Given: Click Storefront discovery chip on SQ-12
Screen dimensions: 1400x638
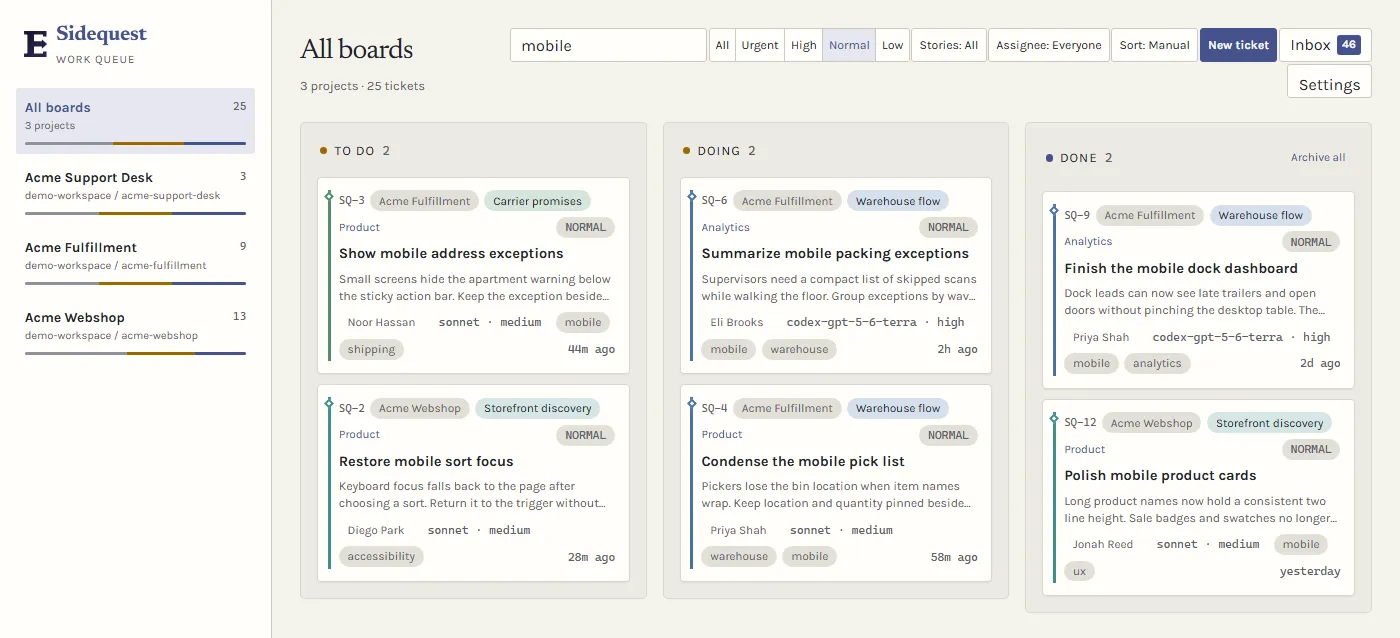Looking at the screenshot, I should tap(1269, 423).
